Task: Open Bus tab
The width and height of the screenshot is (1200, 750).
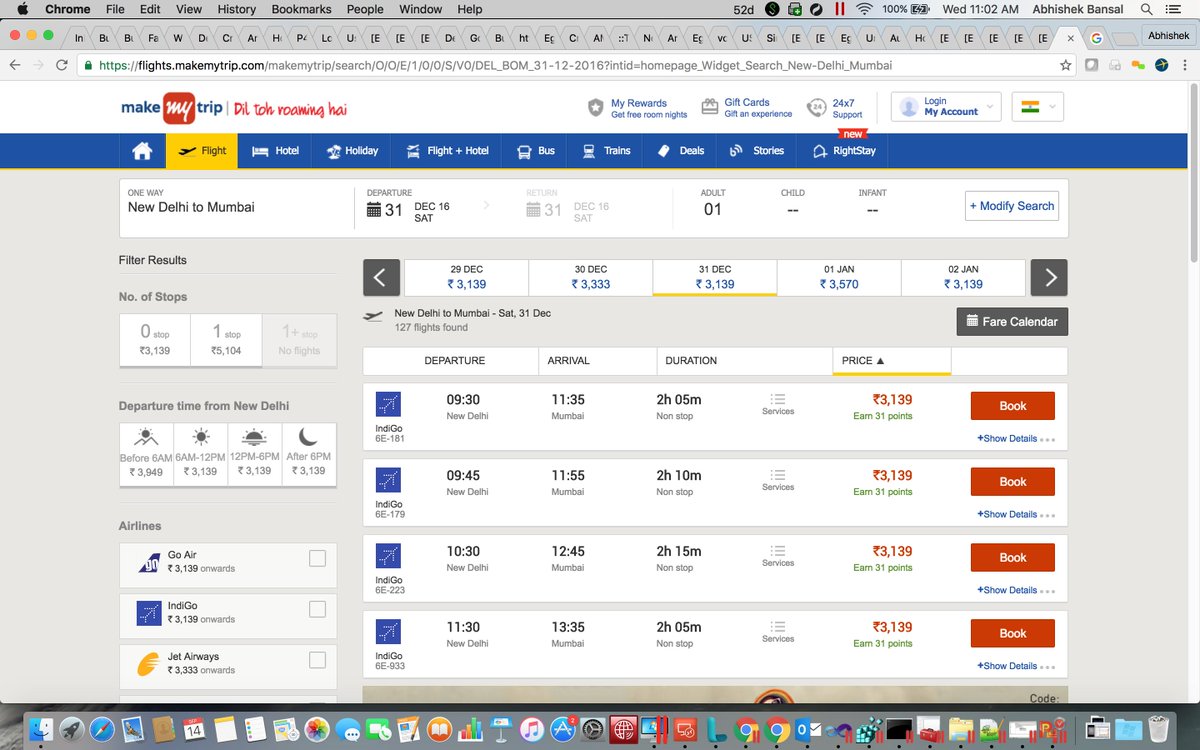Action: tap(535, 151)
